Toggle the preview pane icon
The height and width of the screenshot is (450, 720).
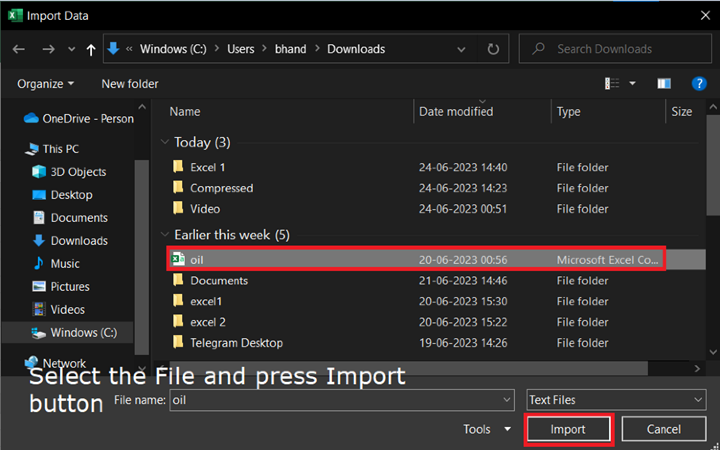(x=664, y=84)
